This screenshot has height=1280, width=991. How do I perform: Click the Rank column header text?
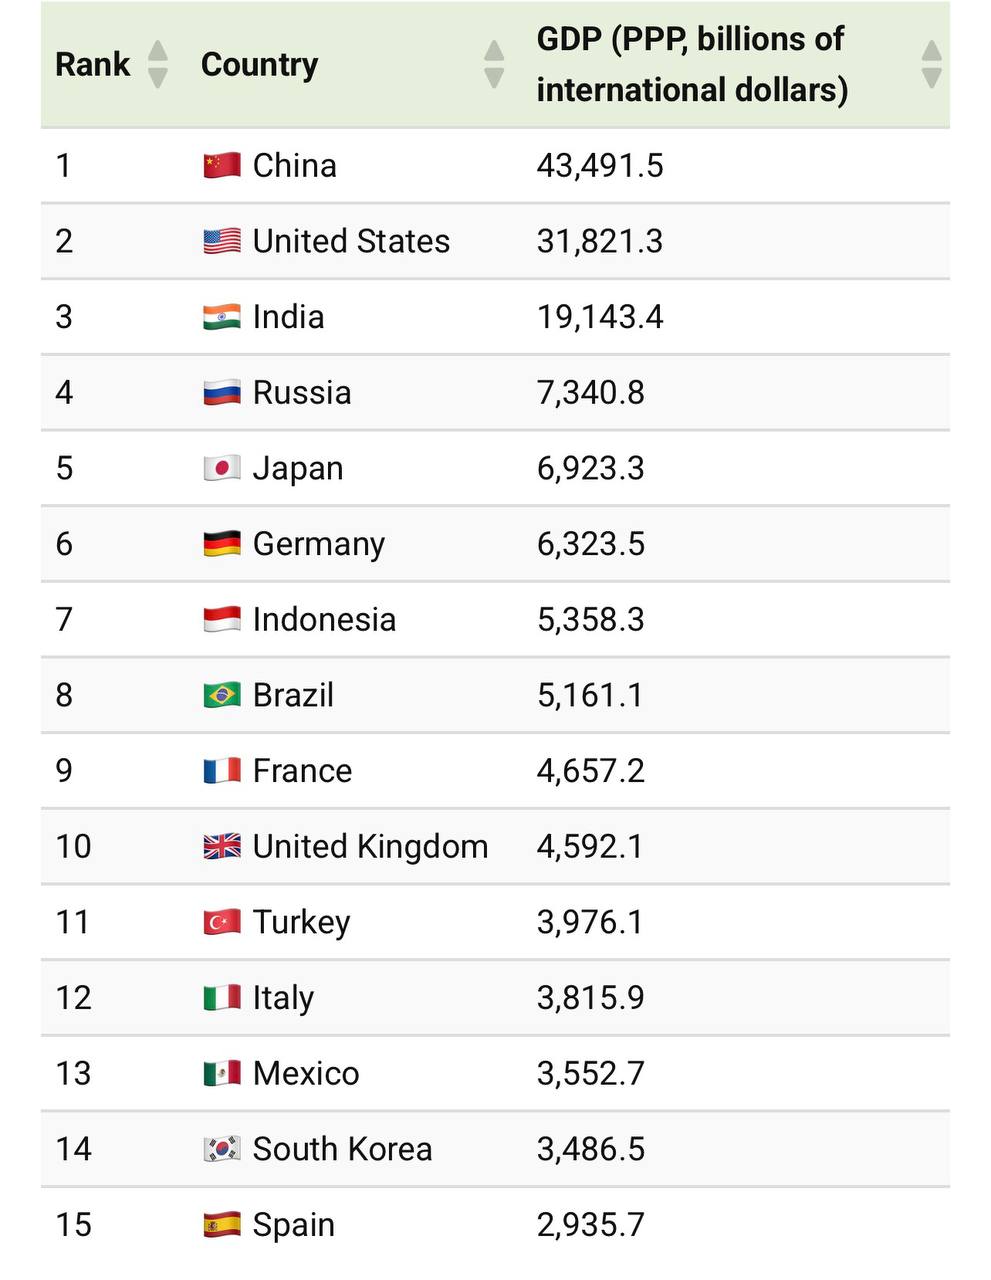pos(93,64)
